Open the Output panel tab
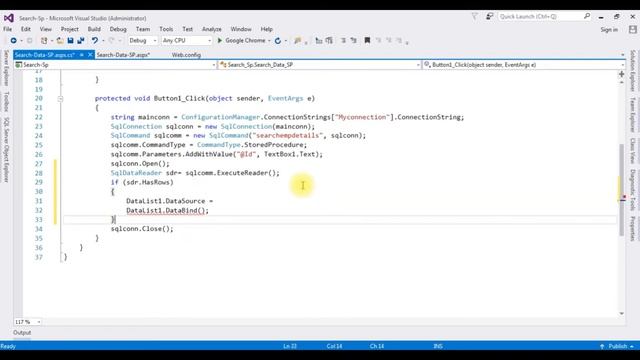The image size is (640, 360). click(22, 333)
